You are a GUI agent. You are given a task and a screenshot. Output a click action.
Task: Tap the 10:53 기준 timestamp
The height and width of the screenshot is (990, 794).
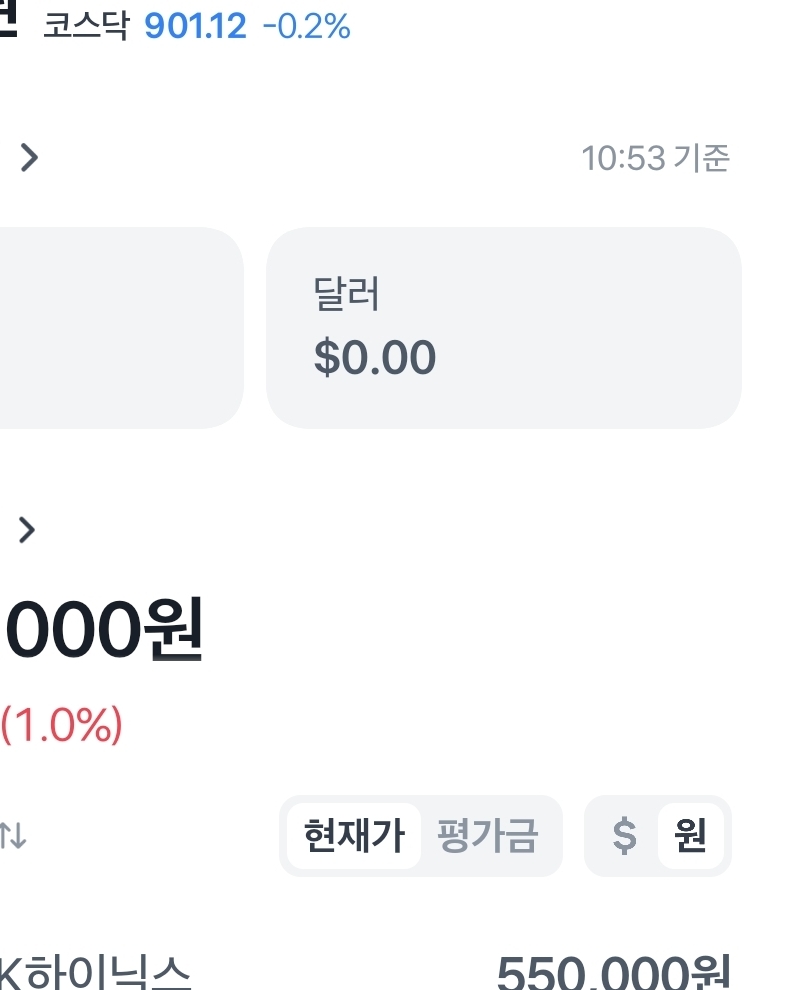655,158
